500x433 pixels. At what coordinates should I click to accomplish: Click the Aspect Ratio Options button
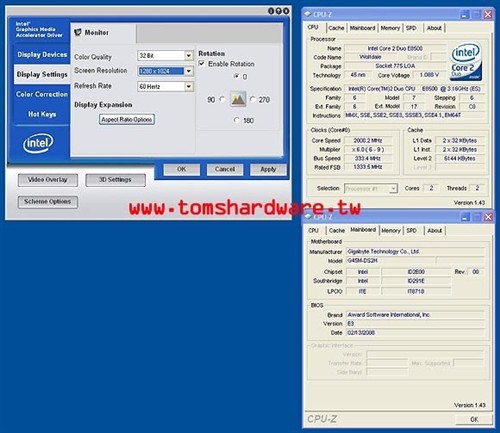[x=127, y=119]
